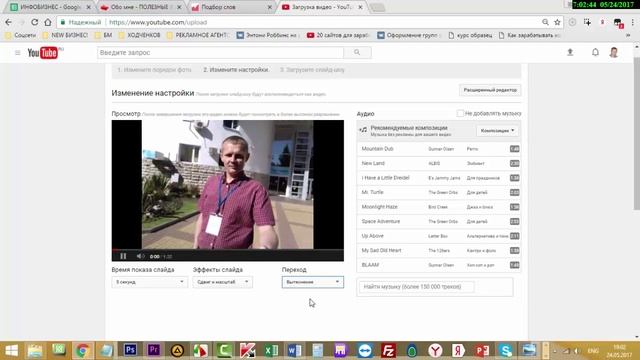The height and width of the screenshot is (360, 640).
Task: Switch to the 'Подбор слов' tab
Action: pyautogui.click(x=231, y=7)
